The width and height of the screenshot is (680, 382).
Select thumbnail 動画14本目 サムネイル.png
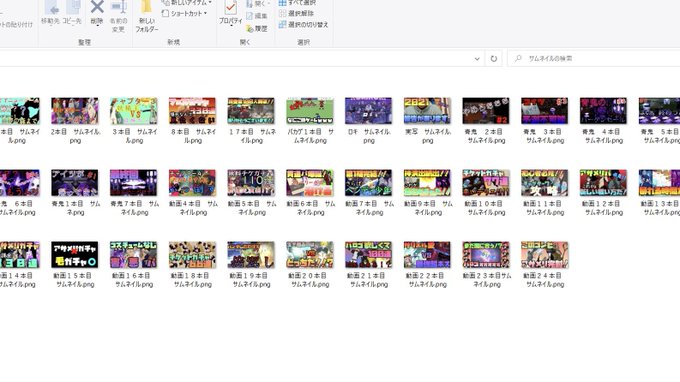click(x=20, y=255)
